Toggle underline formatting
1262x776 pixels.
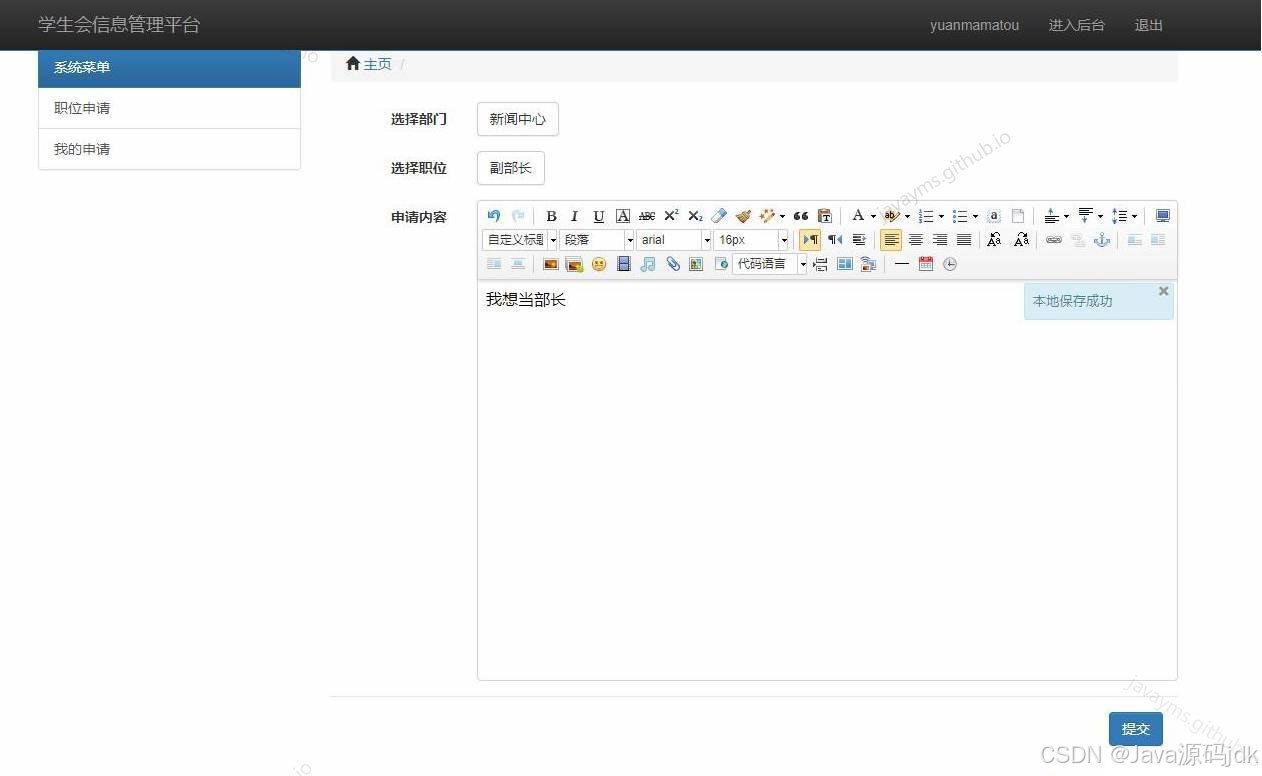598,216
